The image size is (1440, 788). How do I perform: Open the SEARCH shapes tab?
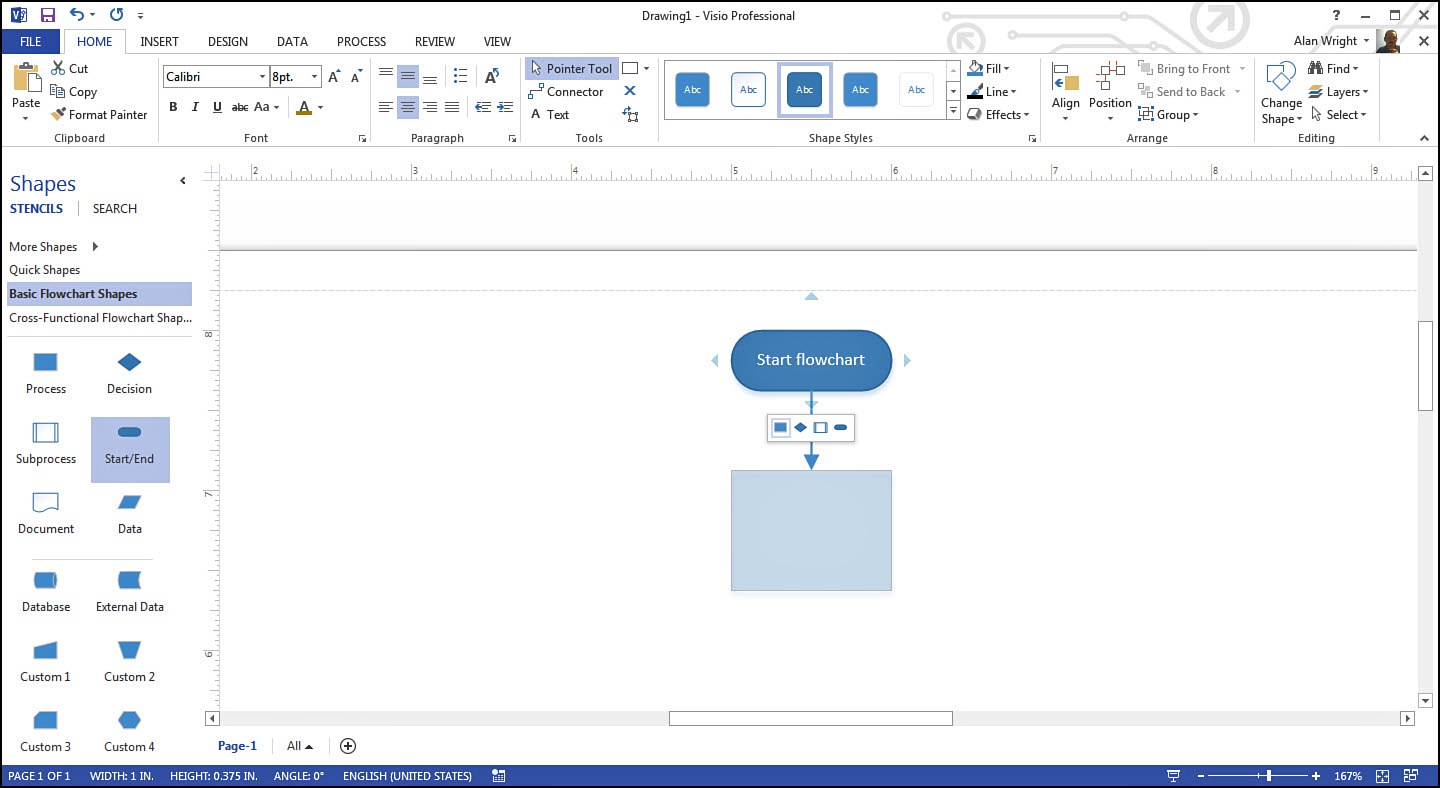point(115,208)
